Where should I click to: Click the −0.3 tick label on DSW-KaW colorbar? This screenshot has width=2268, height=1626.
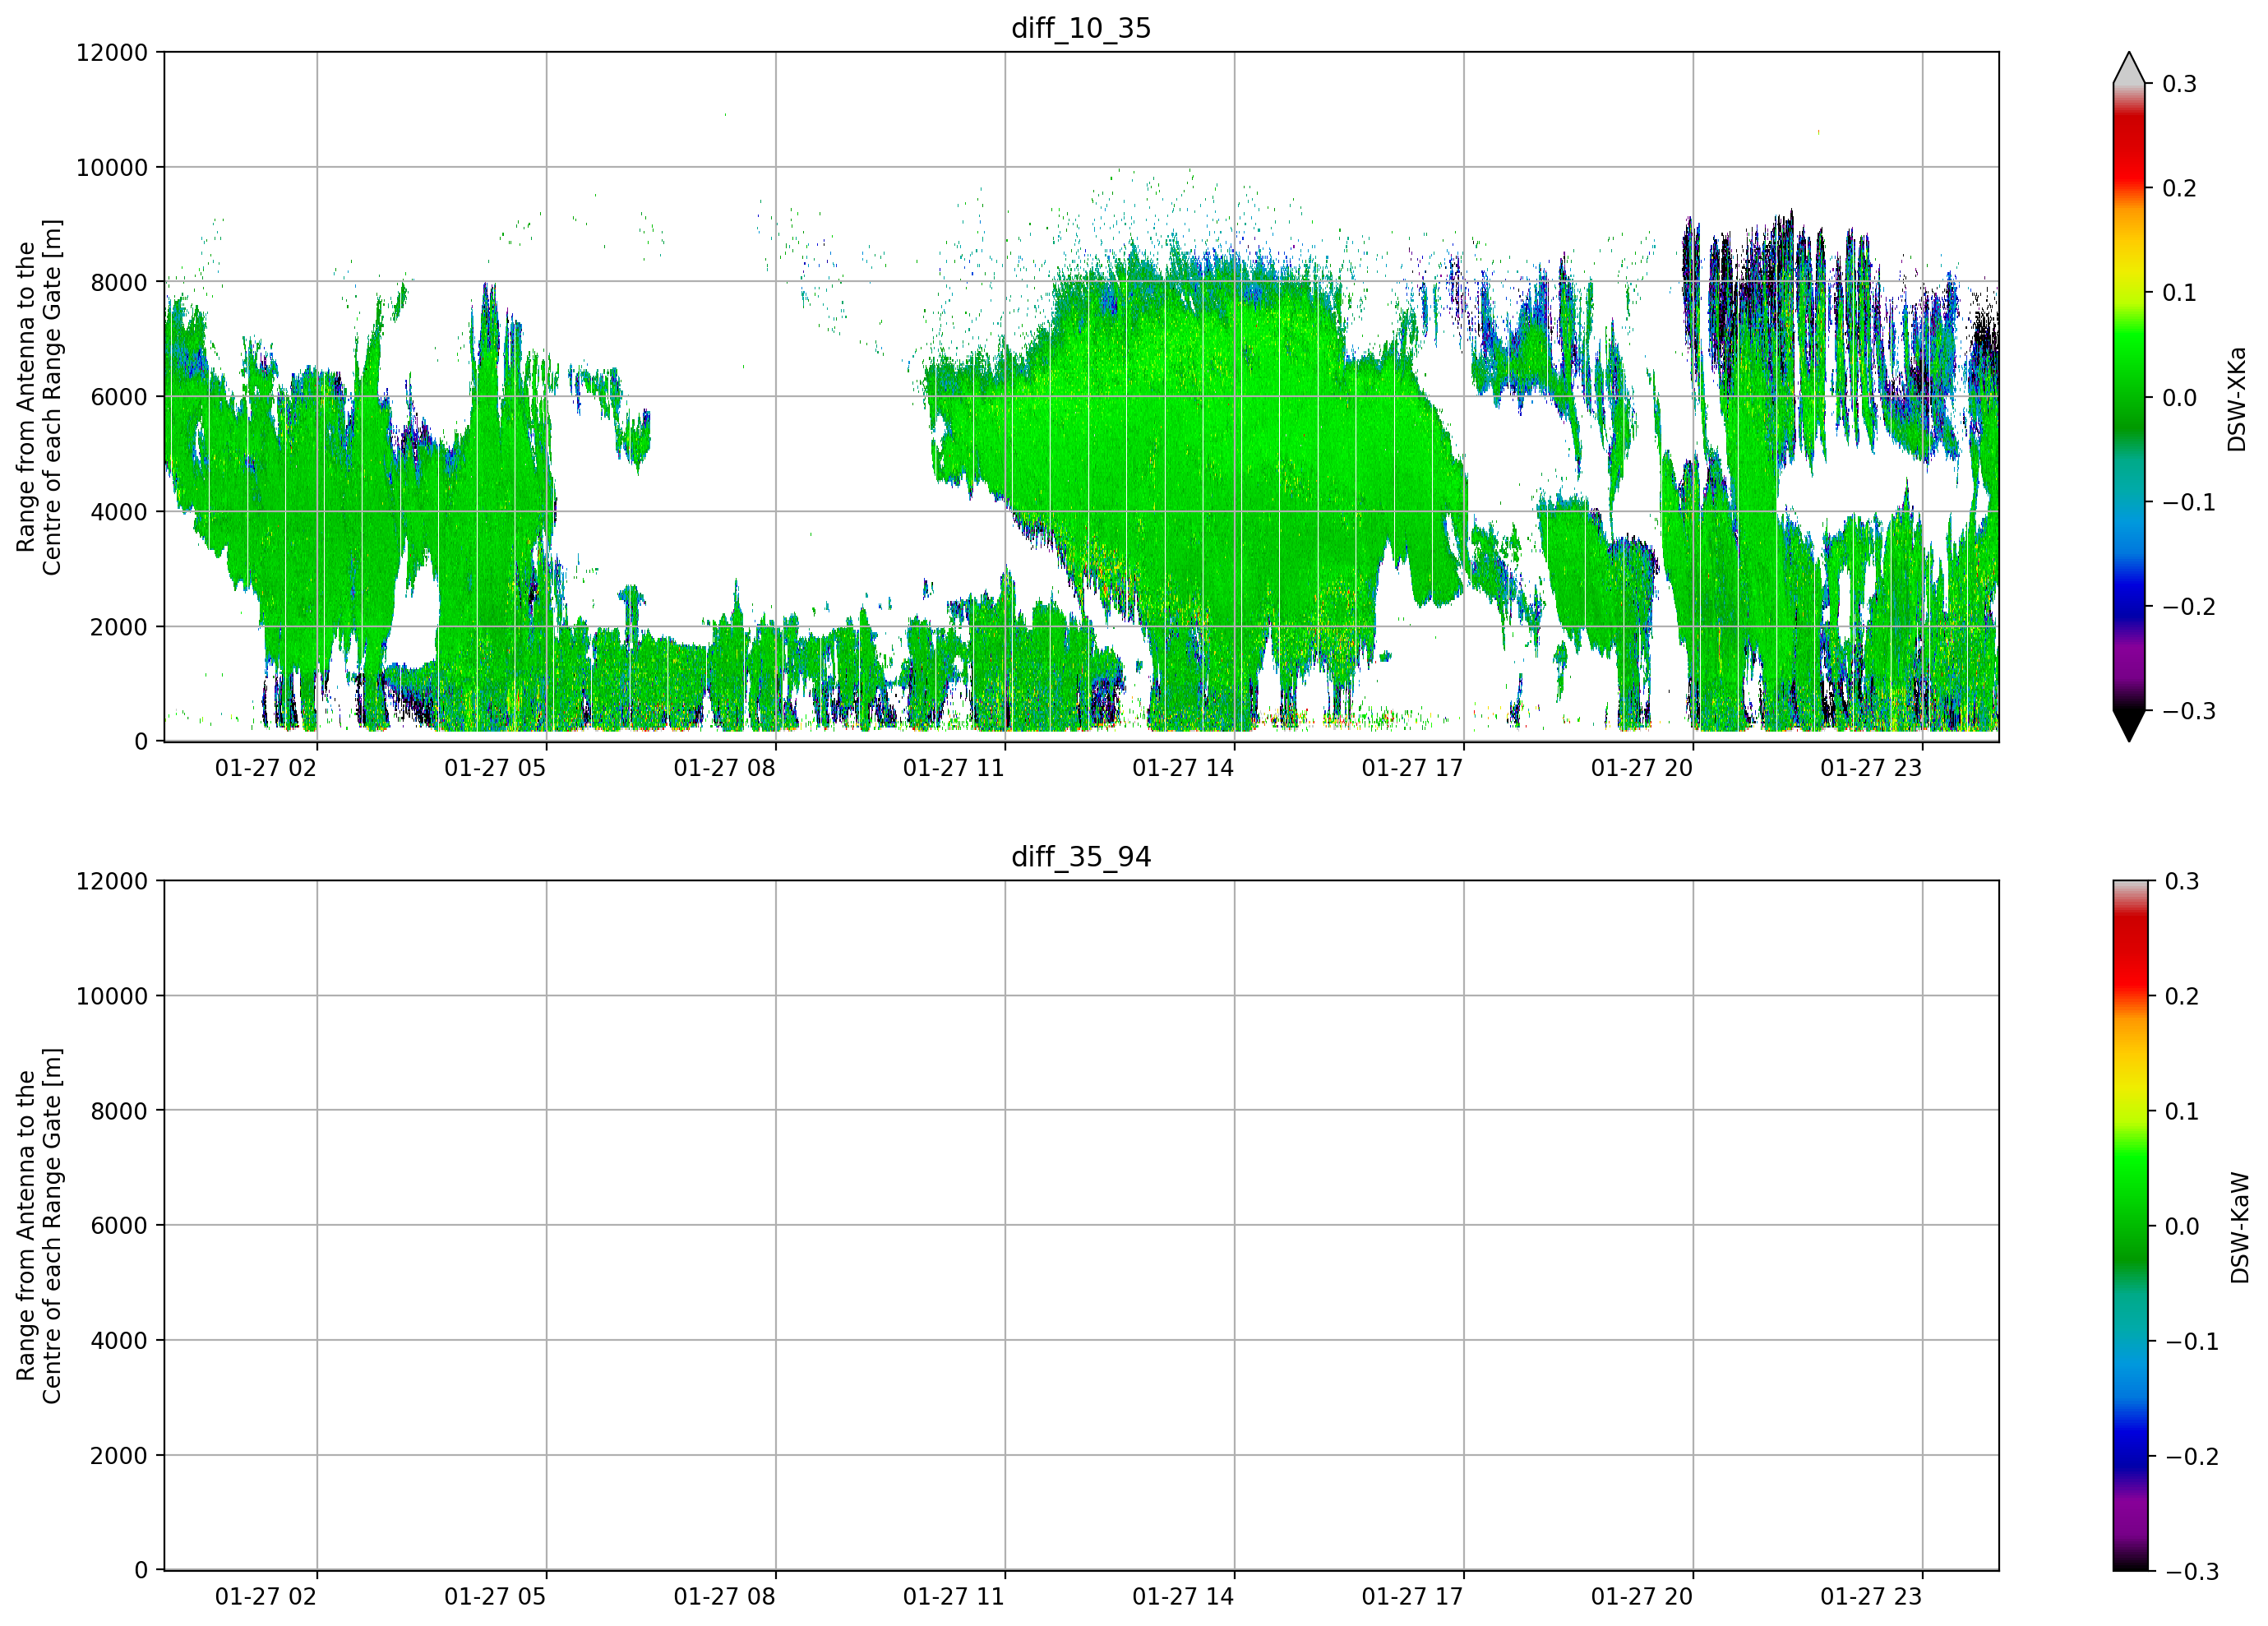(2192, 1572)
